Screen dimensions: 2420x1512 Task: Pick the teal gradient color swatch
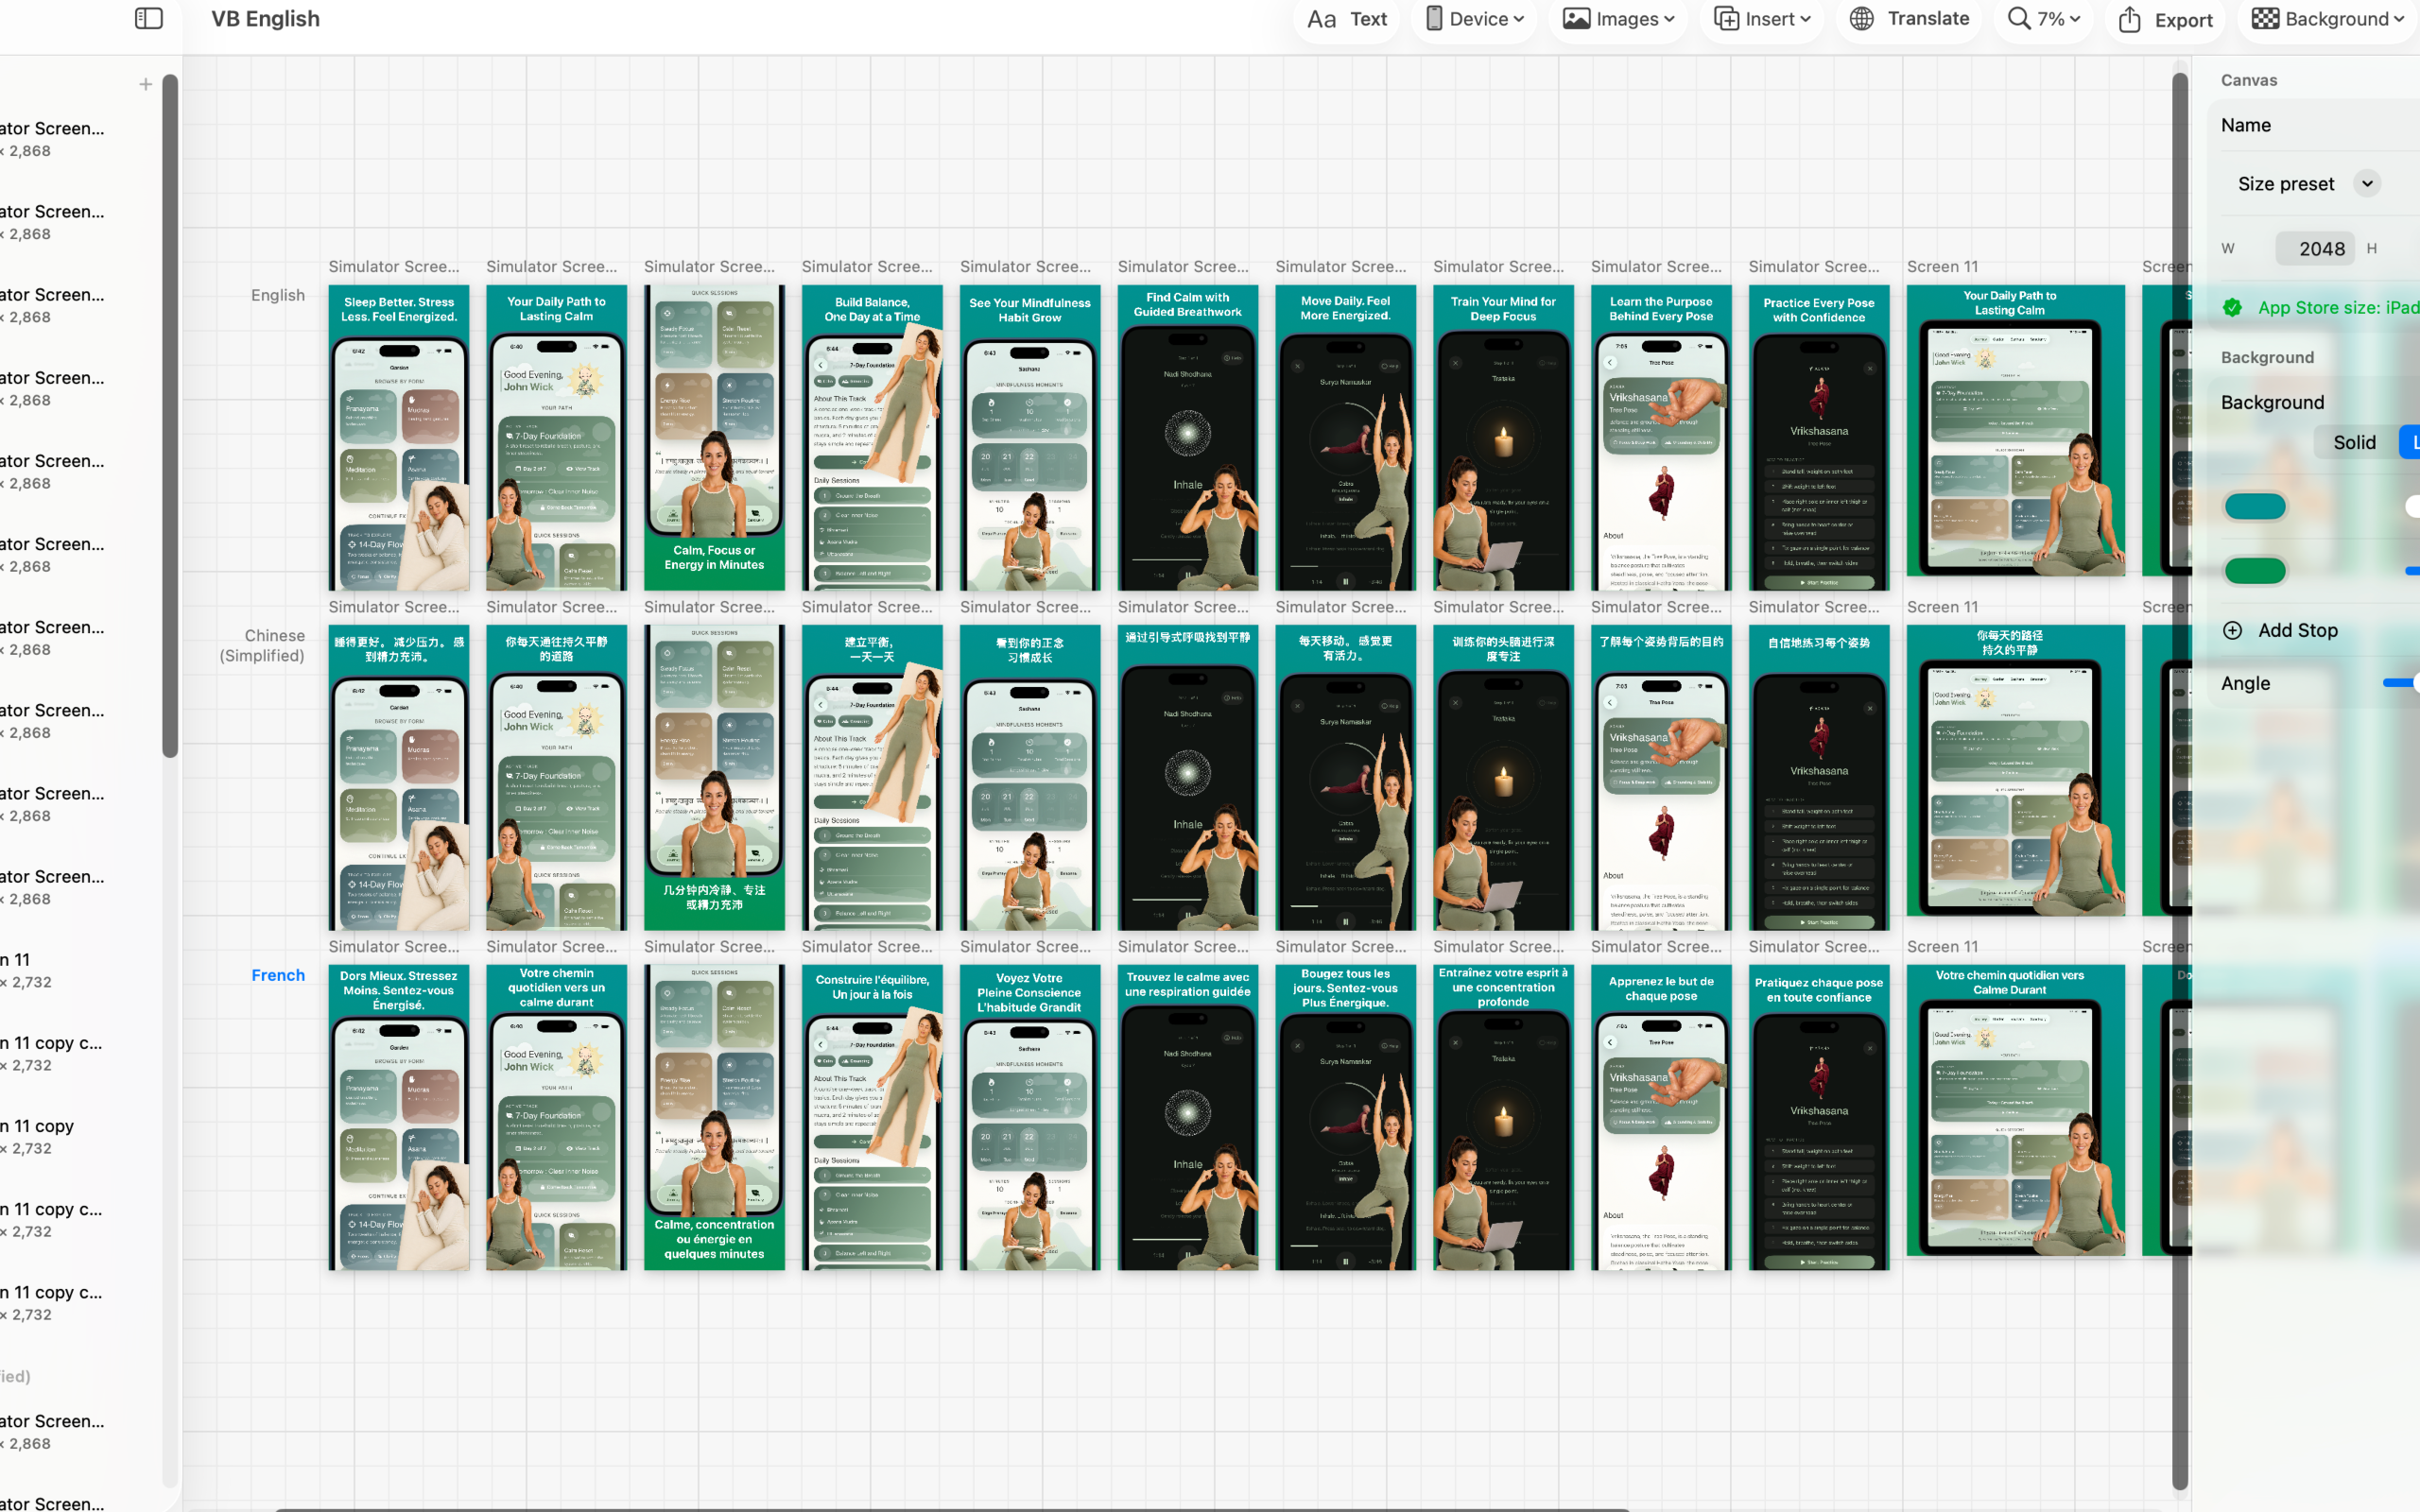[2255, 507]
